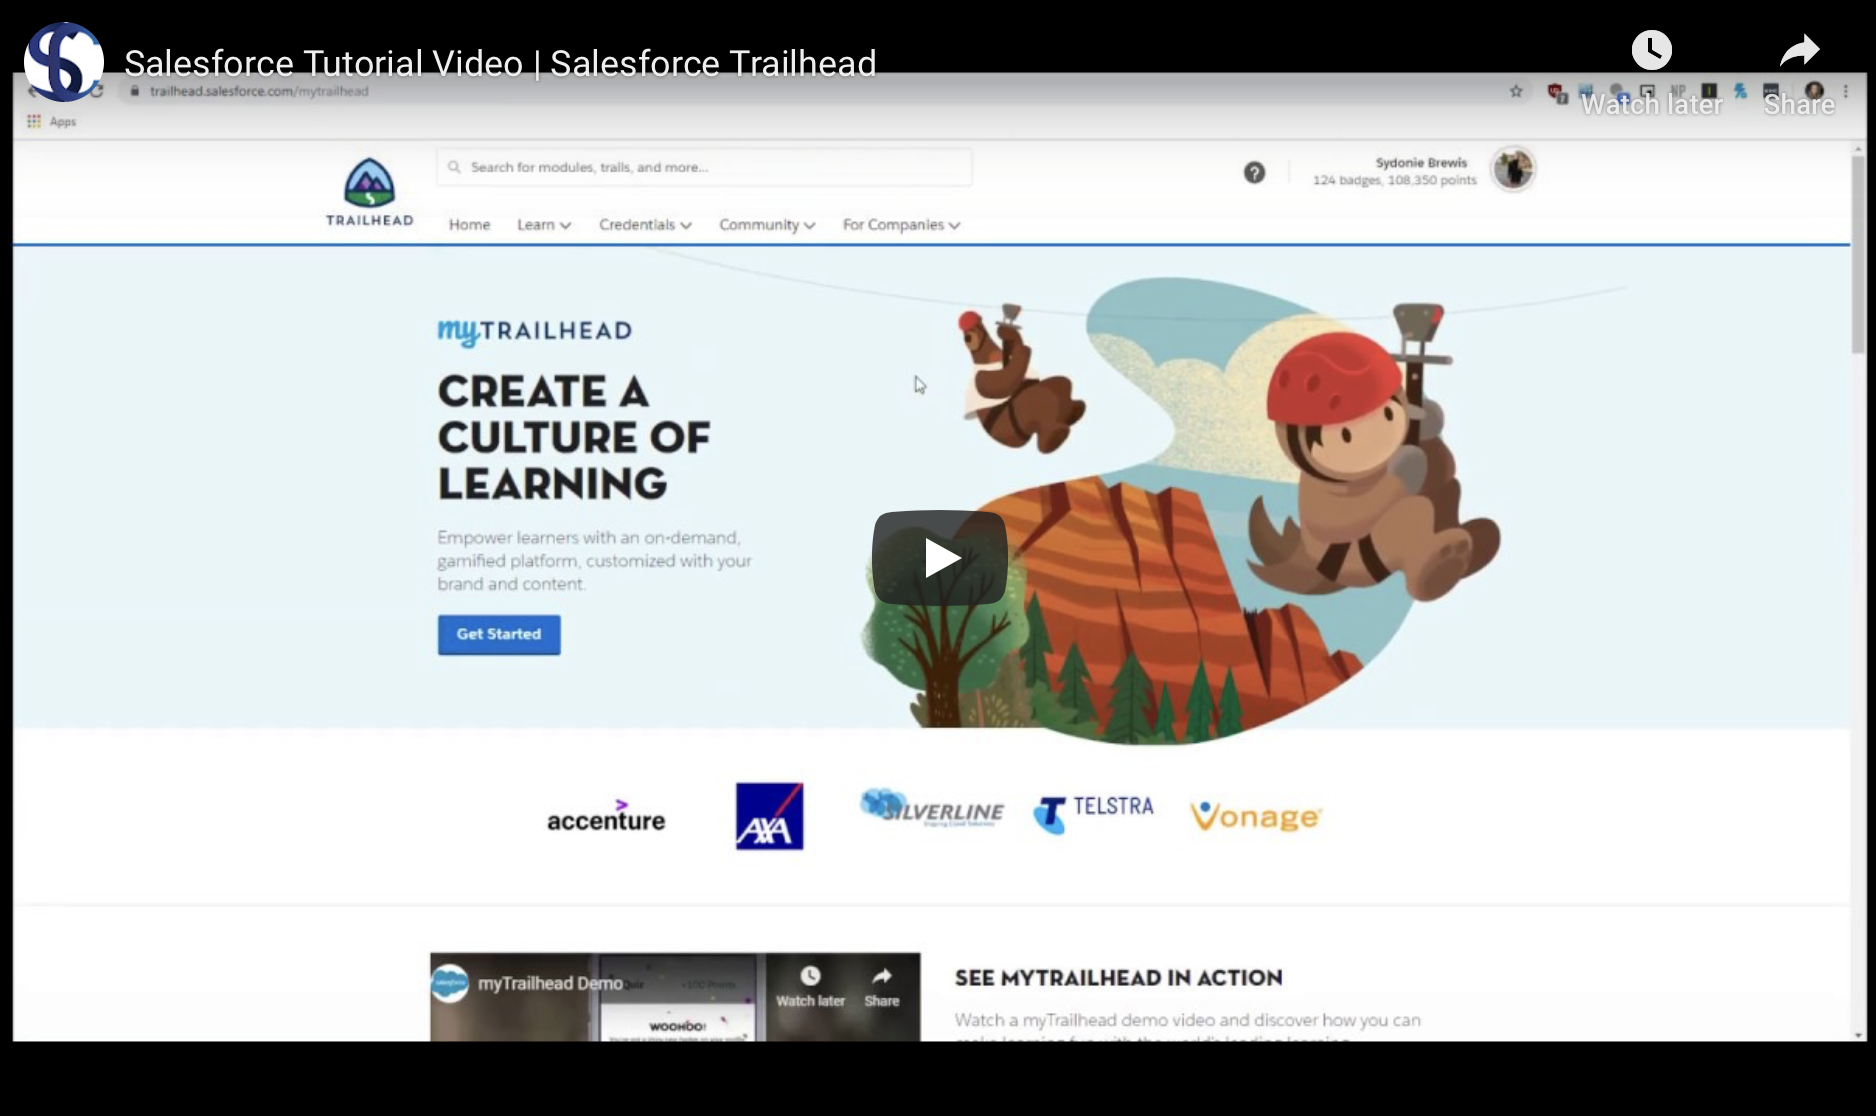The width and height of the screenshot is (1876, 1118).
Task: Click the 'SEE MYTRAILHEAD IN ACTION' heading
Action: click(1118, 978)
